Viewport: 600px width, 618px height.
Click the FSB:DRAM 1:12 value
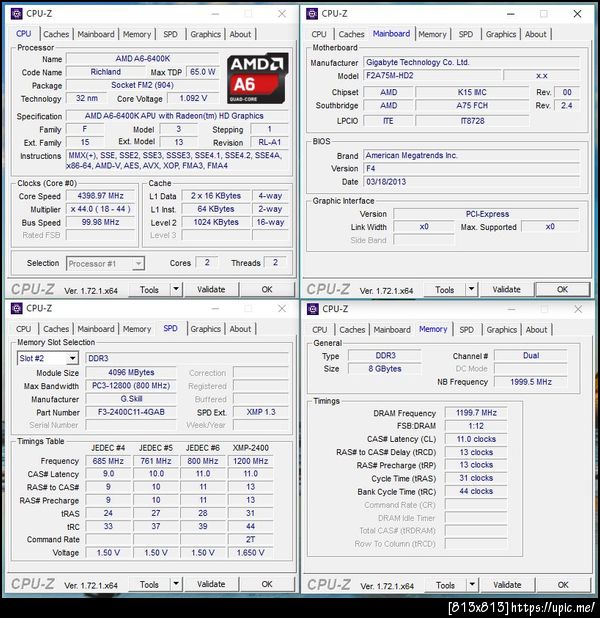click(476, 426)
